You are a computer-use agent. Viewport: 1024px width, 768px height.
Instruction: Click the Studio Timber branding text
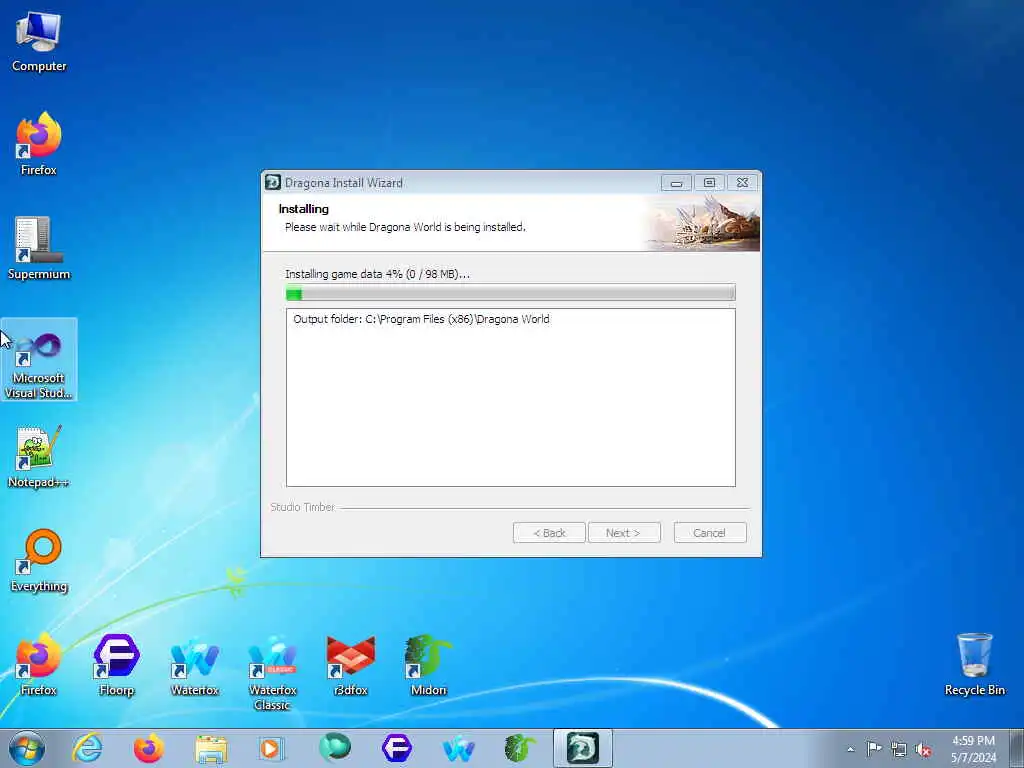tap(302, 507)
